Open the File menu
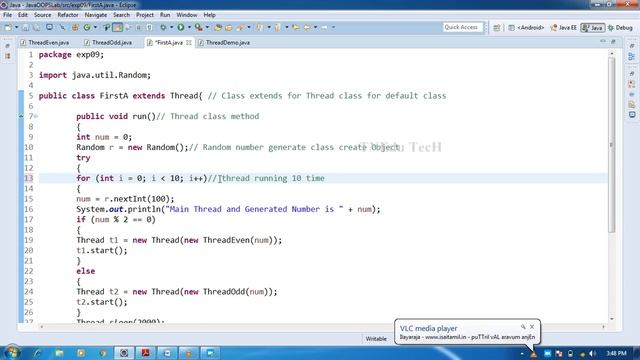The height and width of the screenshot is (360, 640). [x=7, y=15]
